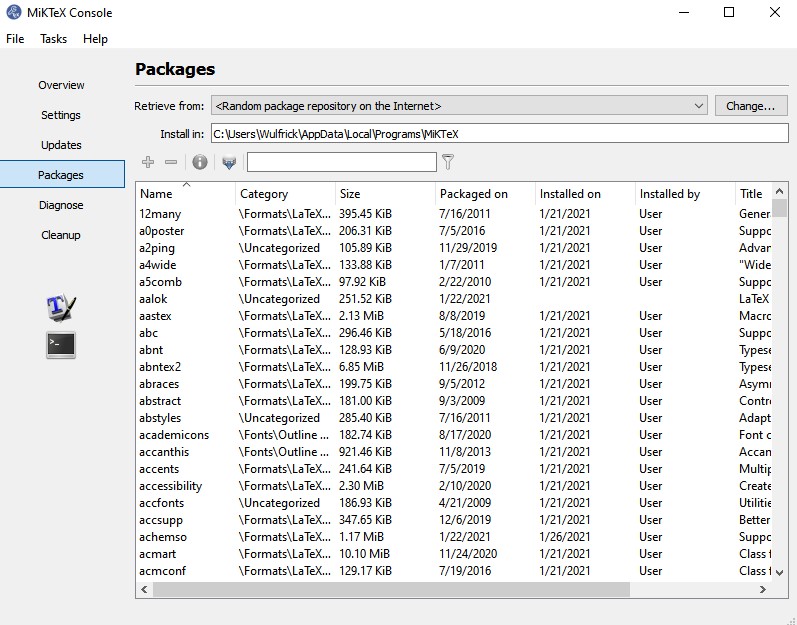Select the accfonts package row
This screenshot has width=797, height=625.
pos(453,503)
